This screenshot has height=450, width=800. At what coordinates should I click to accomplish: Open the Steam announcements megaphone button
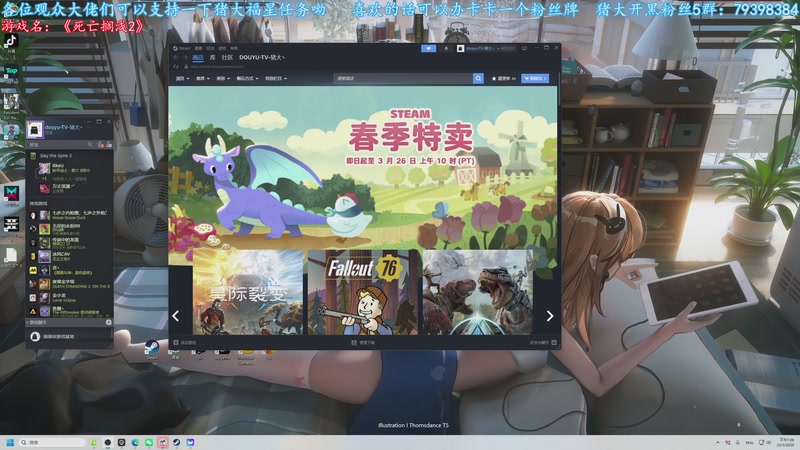pos(429,48)
